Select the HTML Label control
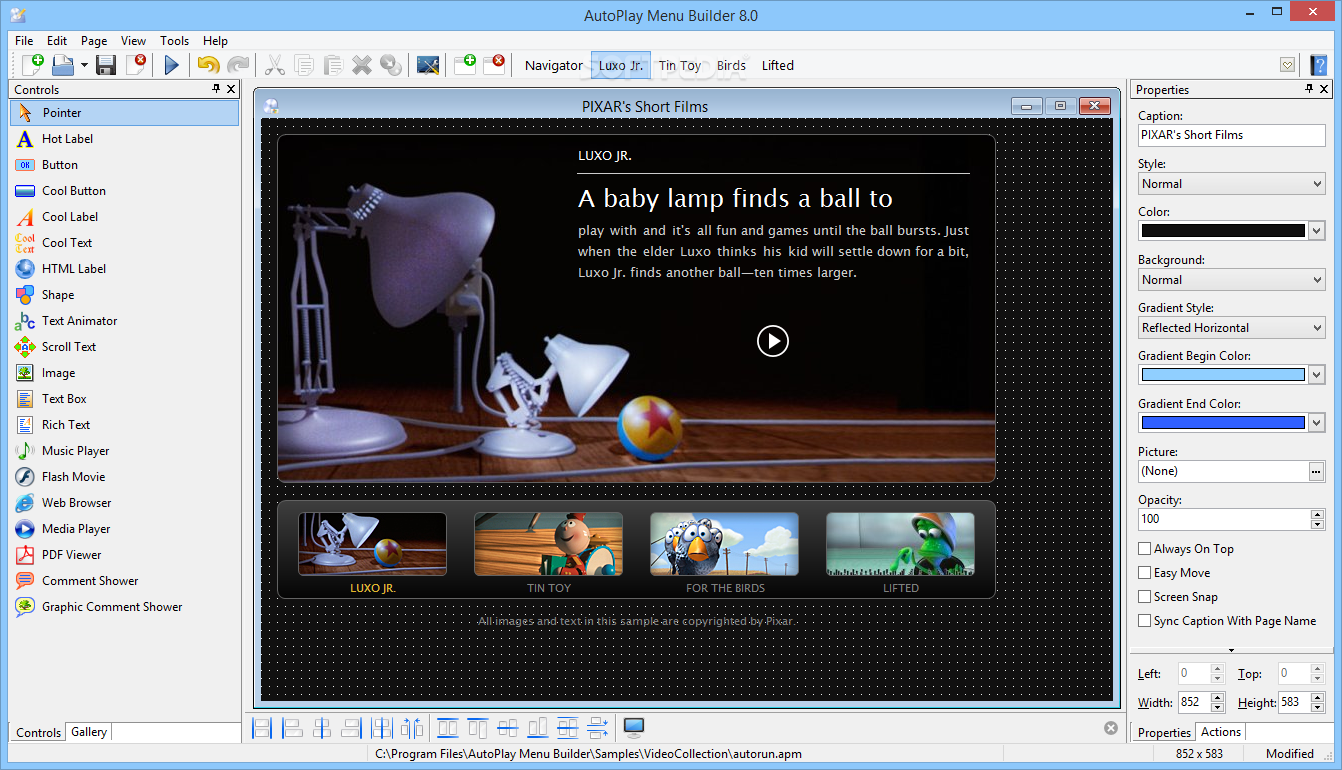Viewport: 1342px width, 770px height. coord(125,269)
